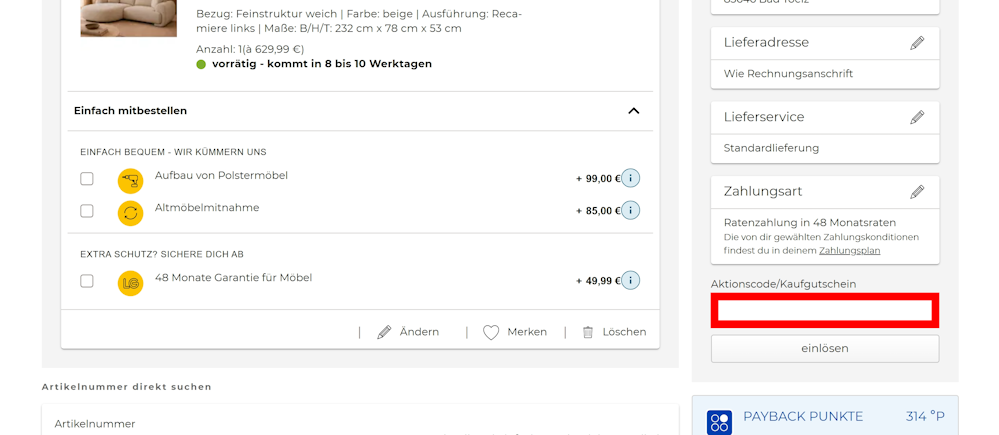Click the Löschen text link
Image resolution: width=999 pixels, height=435 pixels.
click(x=624, y=332)
